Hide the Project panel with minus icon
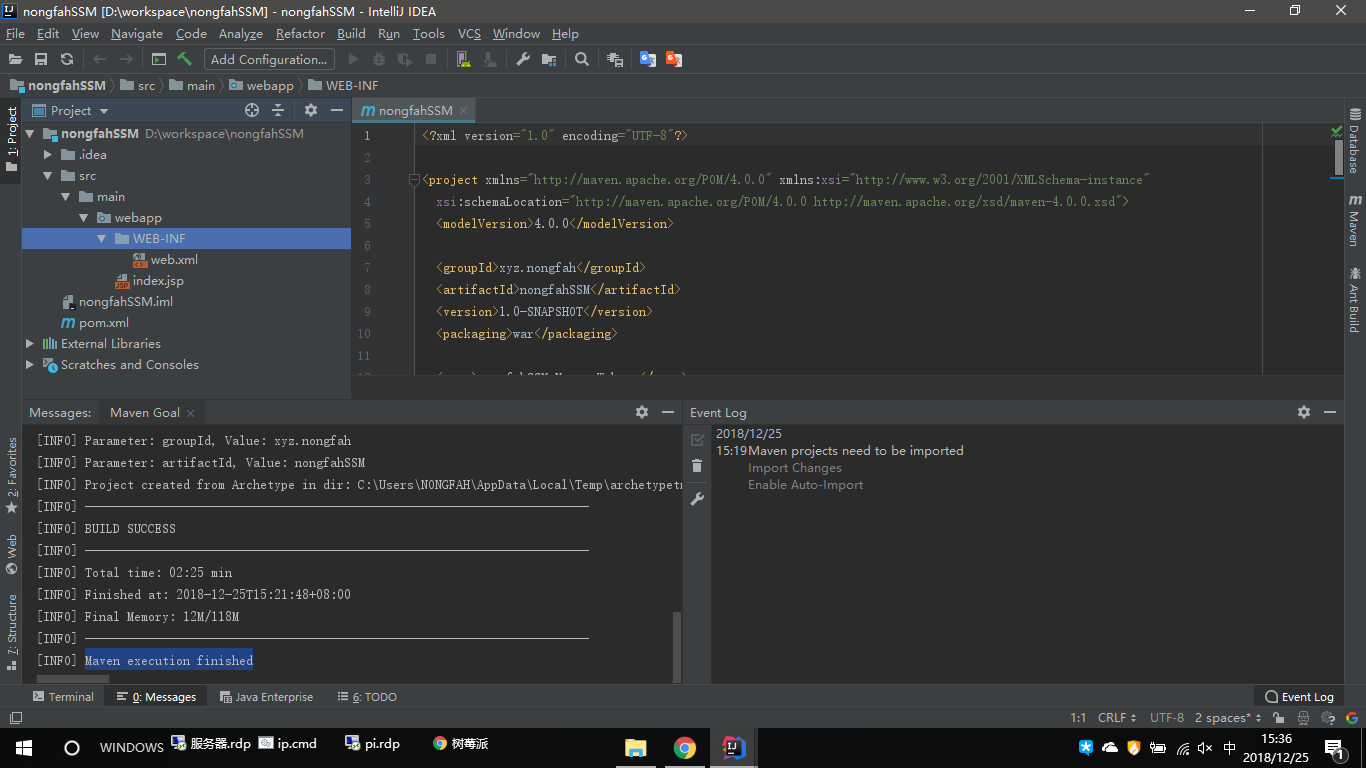The height and width of the screenshot is (768, 1366). click(337, 110)
